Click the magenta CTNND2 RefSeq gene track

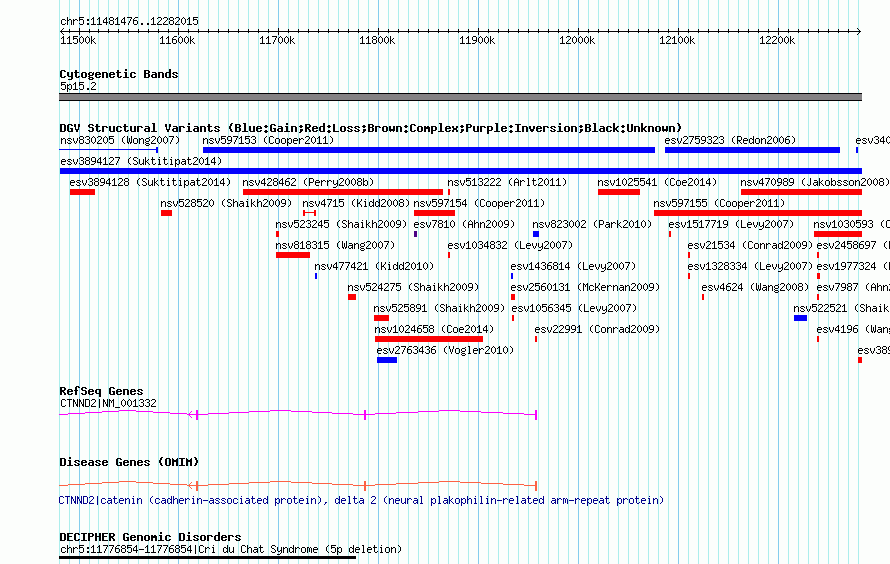click(x=298, y=414)
